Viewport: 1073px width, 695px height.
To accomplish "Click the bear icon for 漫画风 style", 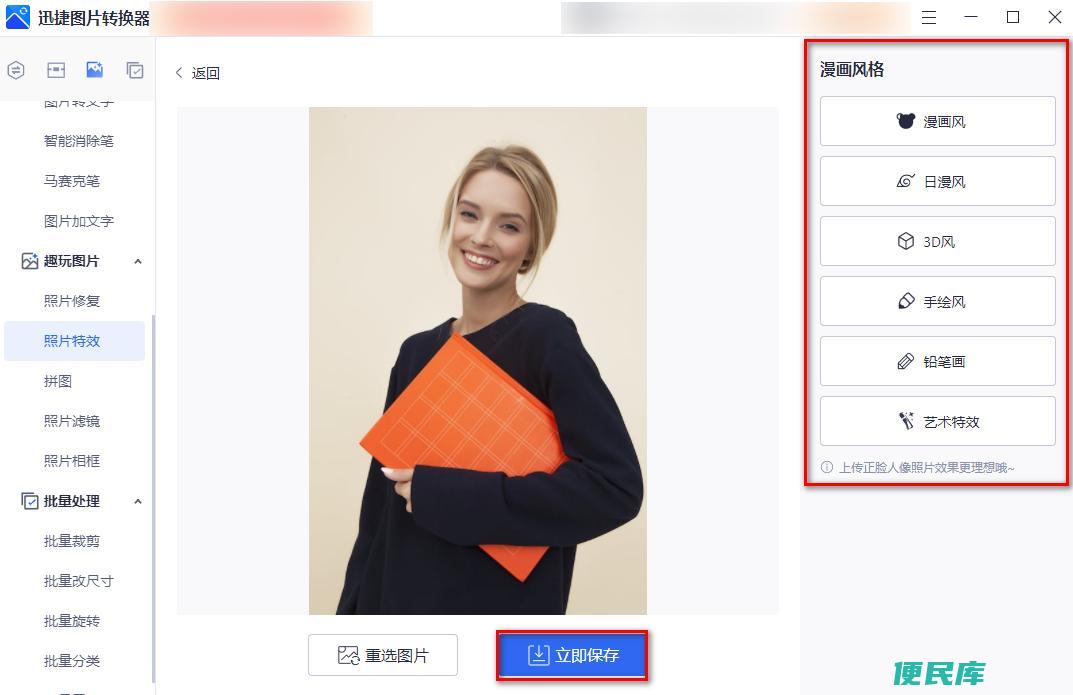I will click(905, 121).
